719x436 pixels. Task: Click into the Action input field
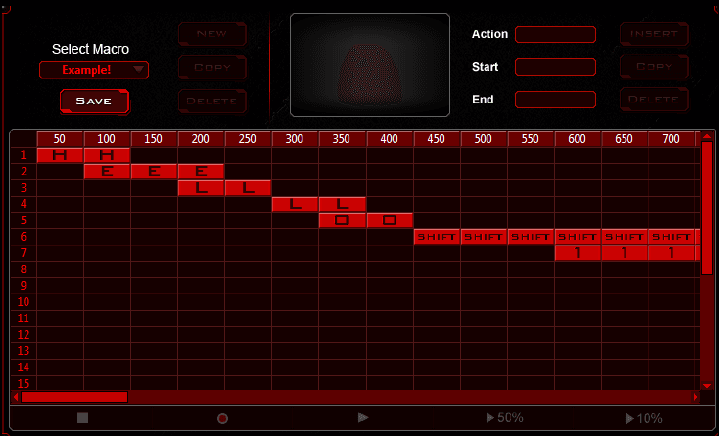[555, 35]
